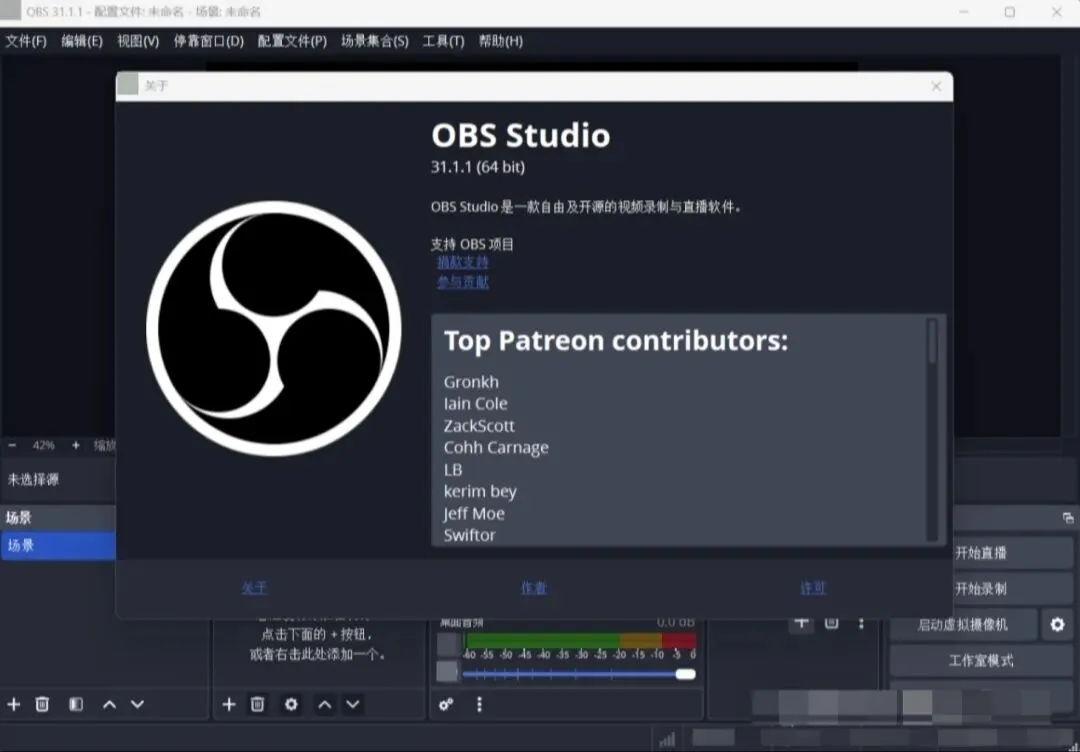Move scene up arrow in Scenes toolbar
The image size is (1080, 752).
(x=109, y=704)
